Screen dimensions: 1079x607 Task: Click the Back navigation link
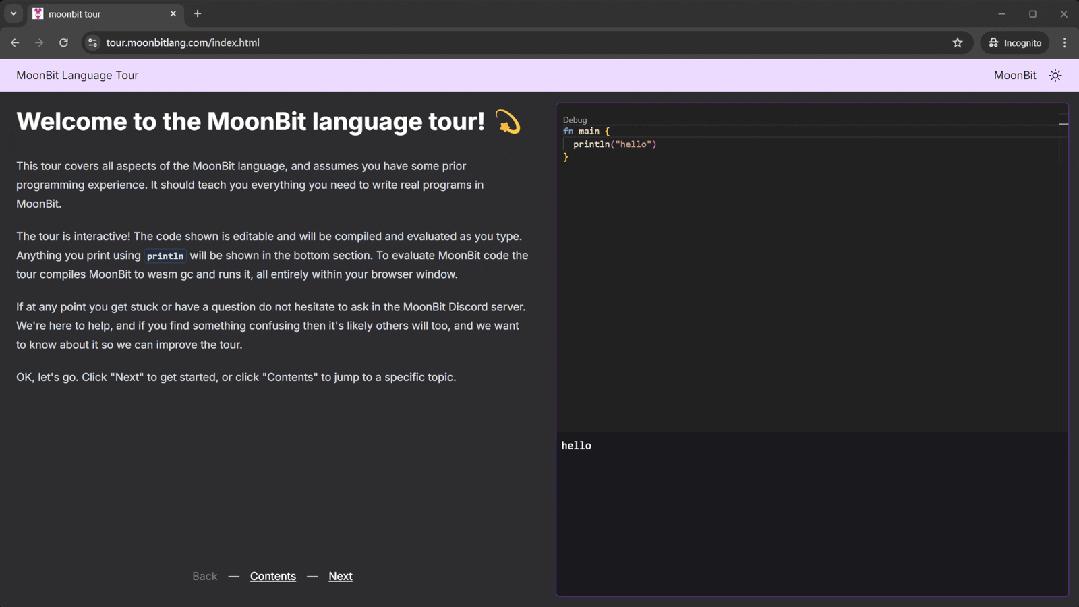[204, 576]
